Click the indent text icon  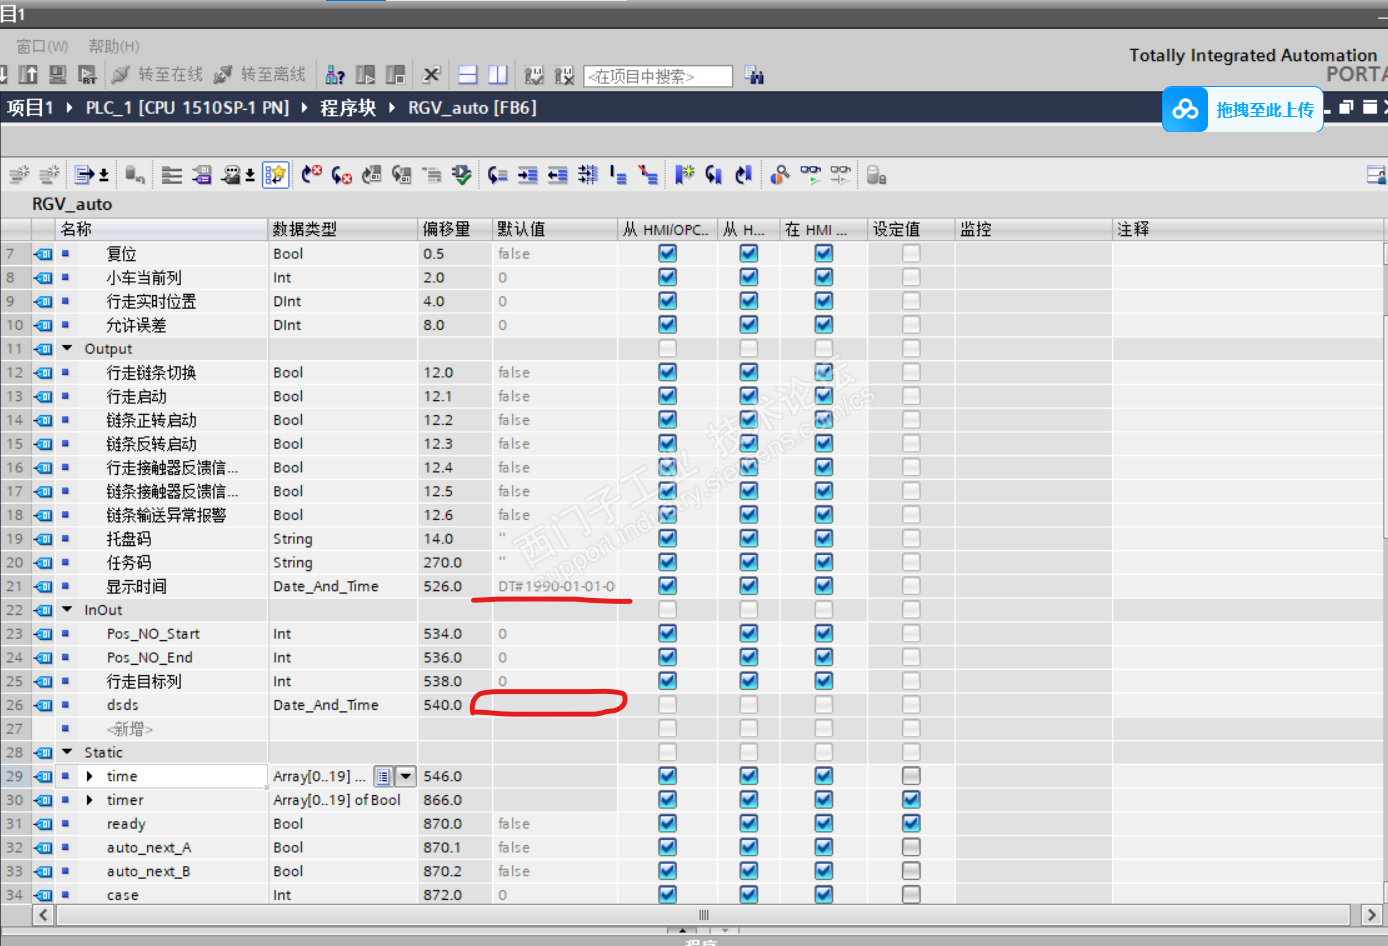pyautogui.click(x=528, y=175)
